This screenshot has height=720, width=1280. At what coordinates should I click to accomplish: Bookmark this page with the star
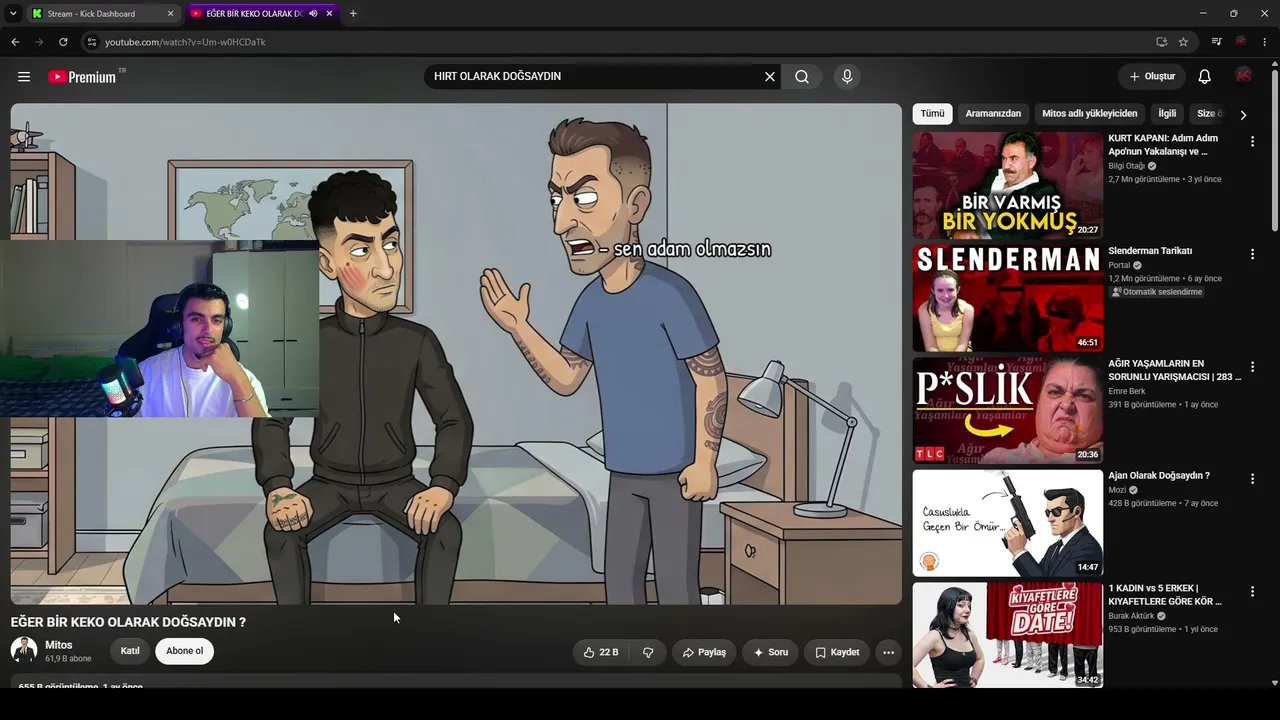tap(1183, 42)
